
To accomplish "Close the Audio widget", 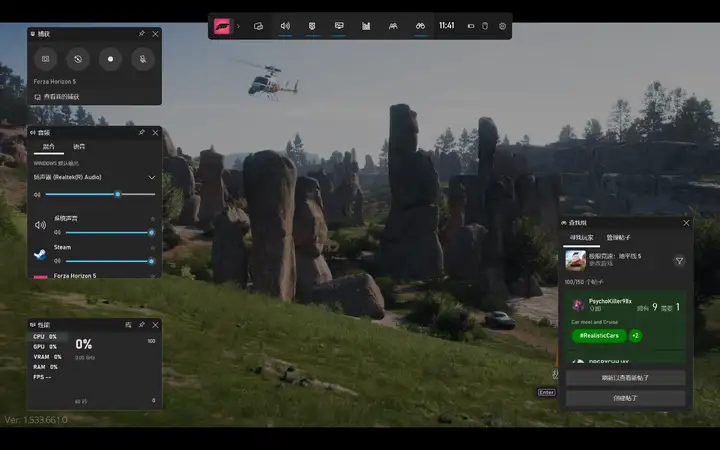I will (155, 132).
